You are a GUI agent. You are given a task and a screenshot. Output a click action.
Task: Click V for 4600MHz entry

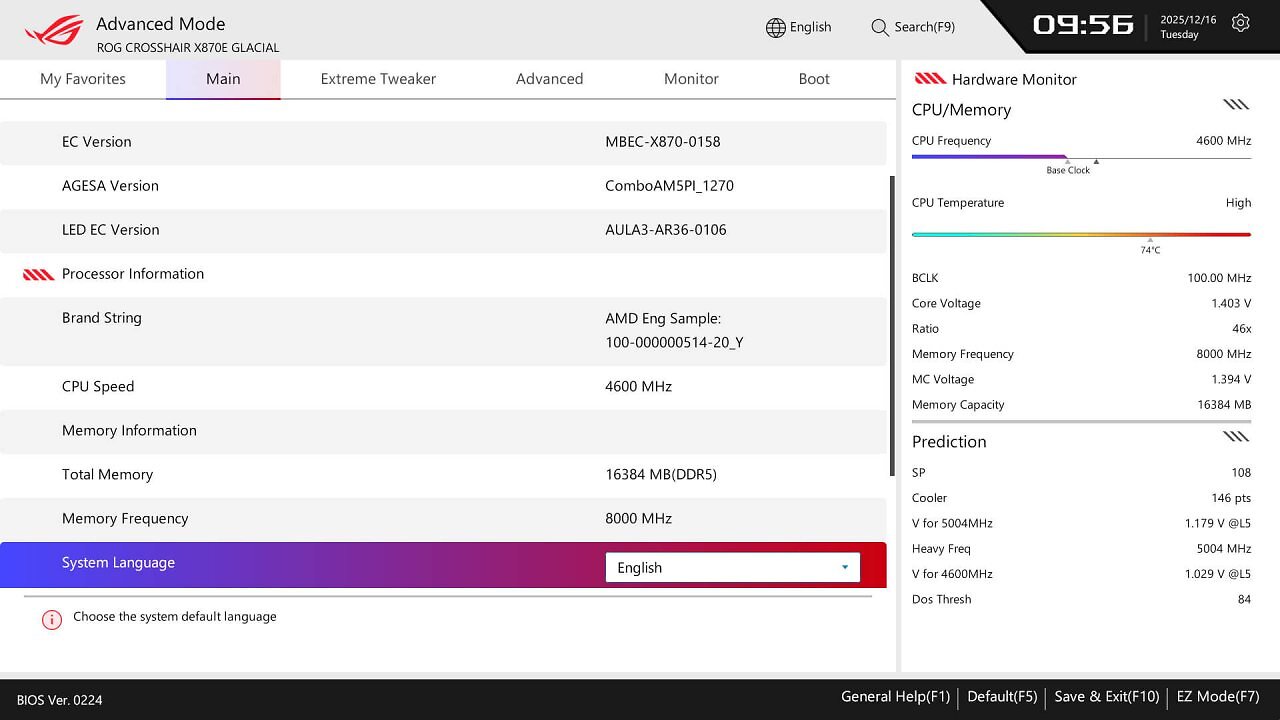coord(1081,574)
